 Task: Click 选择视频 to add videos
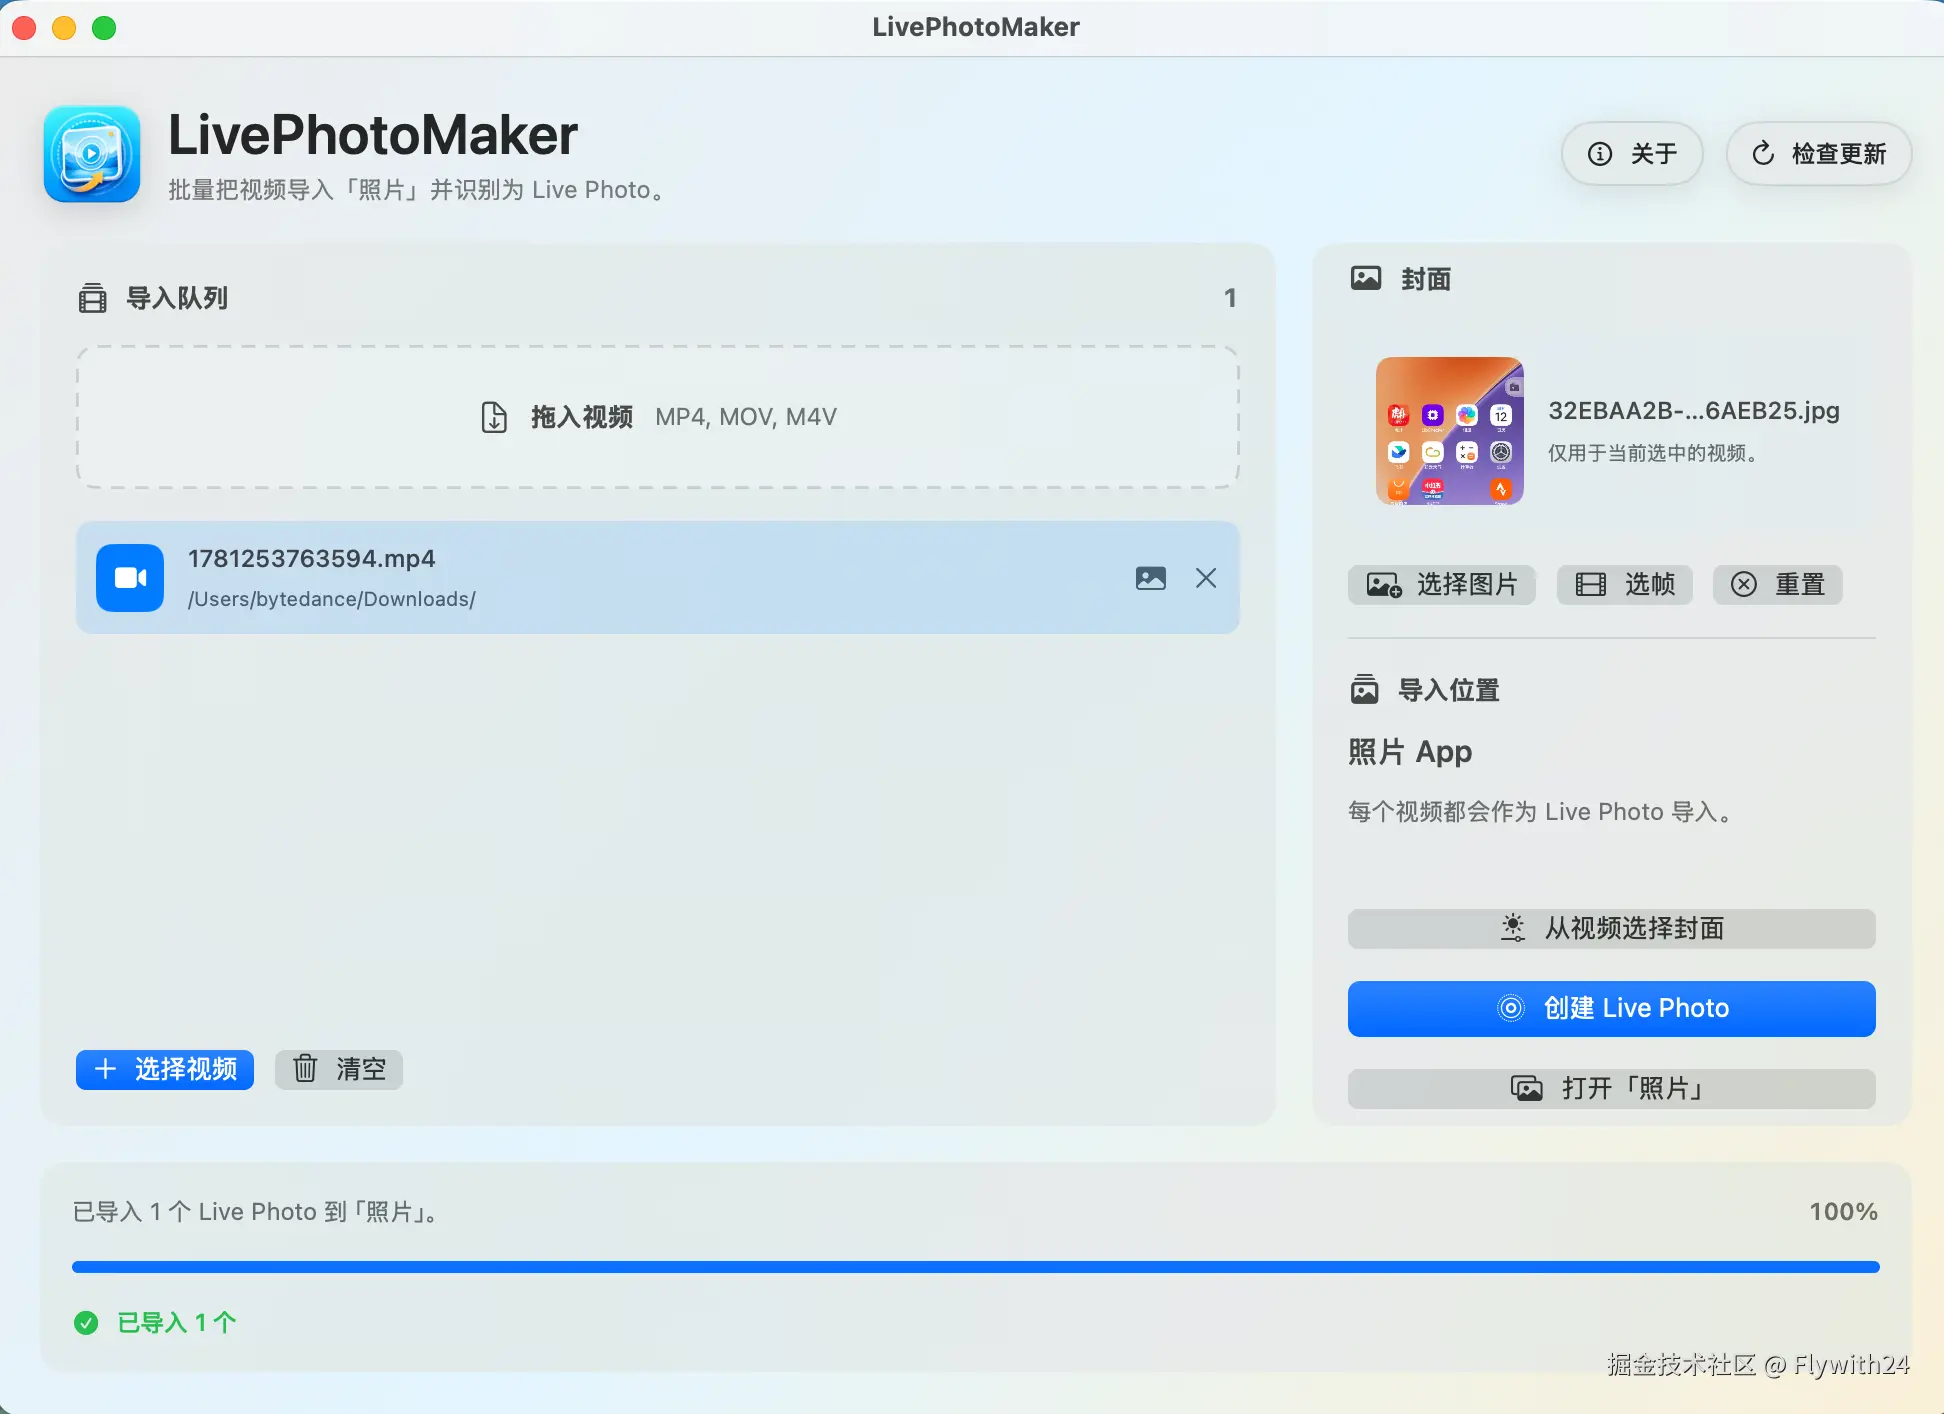pos(165,1069)
